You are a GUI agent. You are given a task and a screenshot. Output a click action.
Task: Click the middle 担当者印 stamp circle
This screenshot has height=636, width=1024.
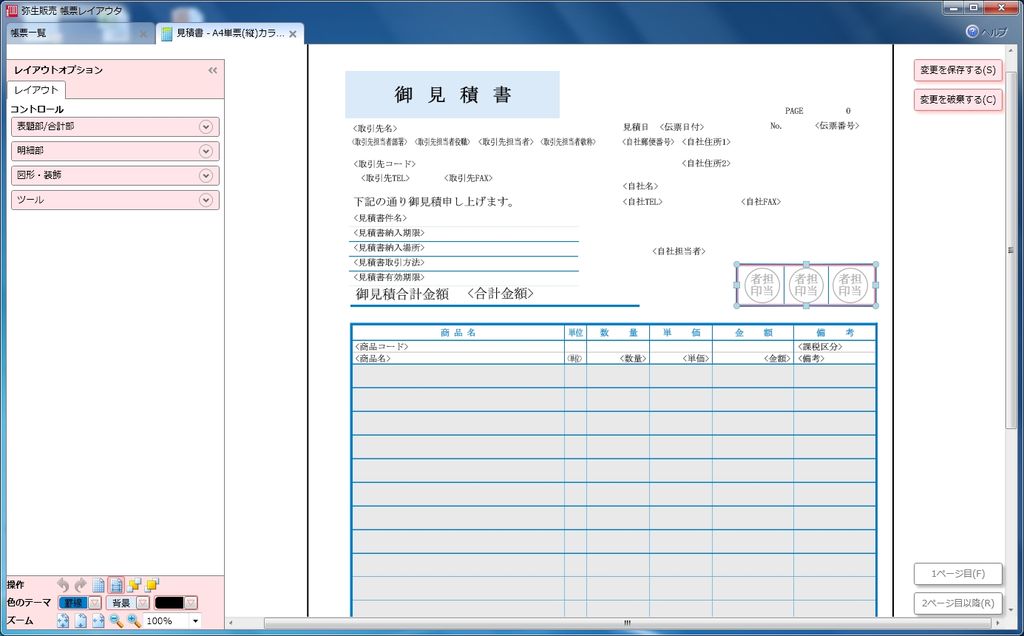806,285
